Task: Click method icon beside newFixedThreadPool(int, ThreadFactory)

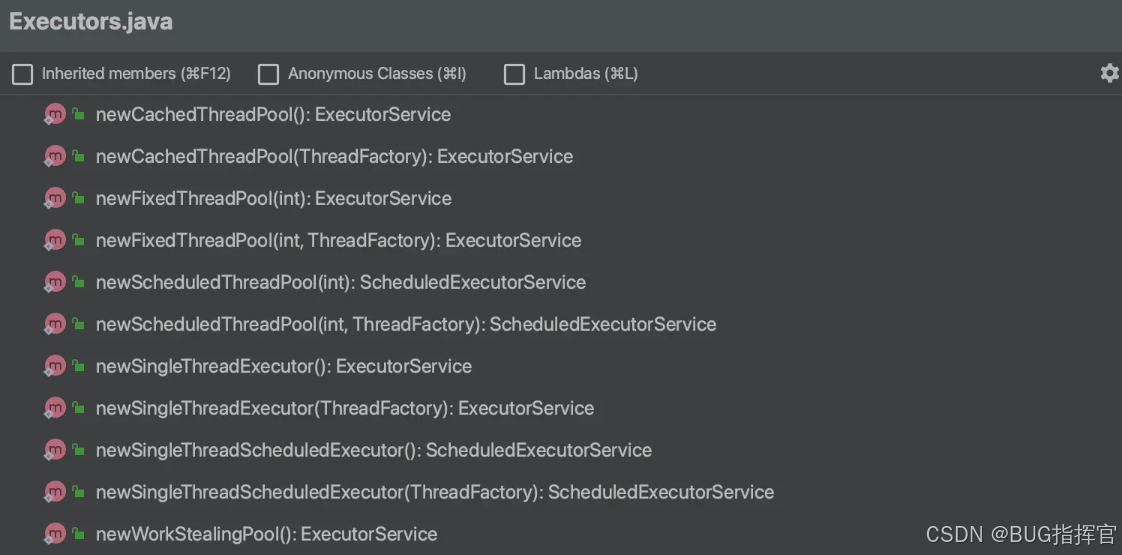Action: pyautogui.click(x=55, y=240)
